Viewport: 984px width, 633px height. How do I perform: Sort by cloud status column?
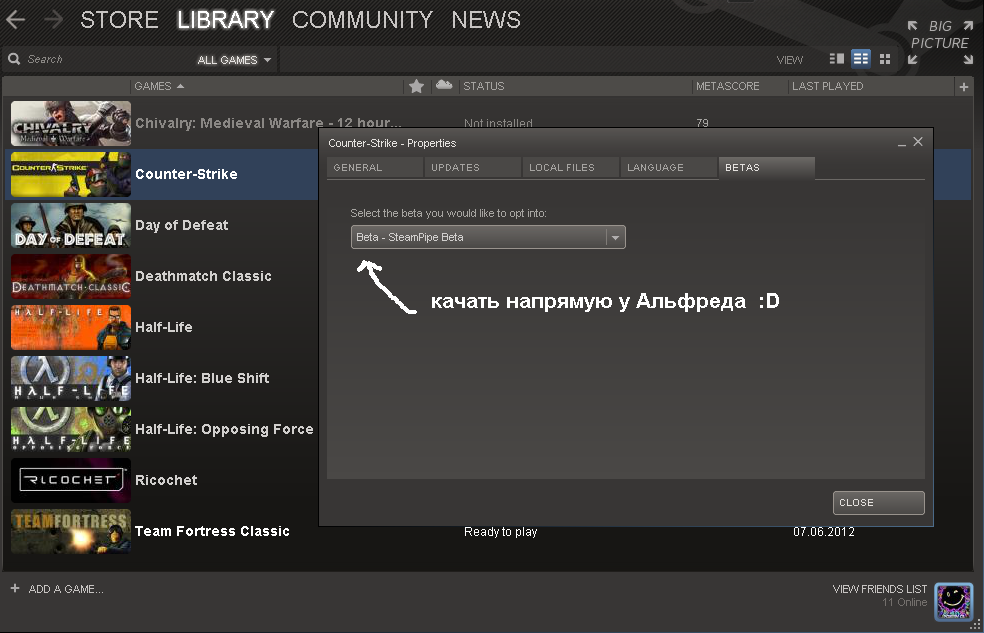(x=444, y=85)
